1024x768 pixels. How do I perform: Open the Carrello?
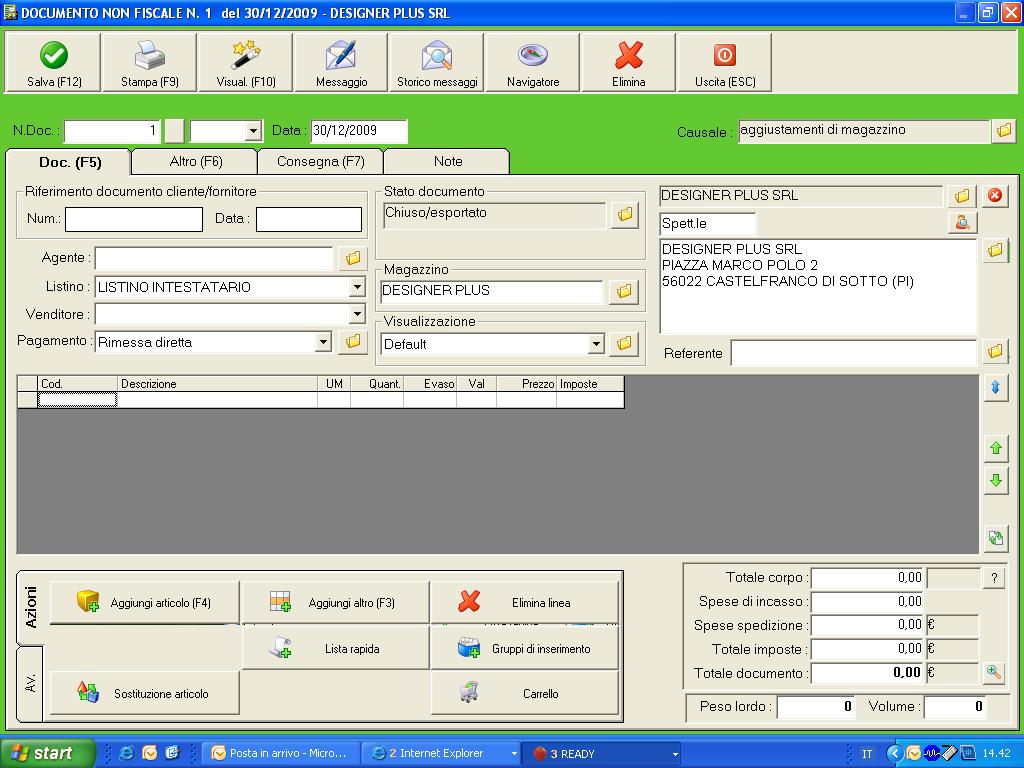(x=524, y=693)
